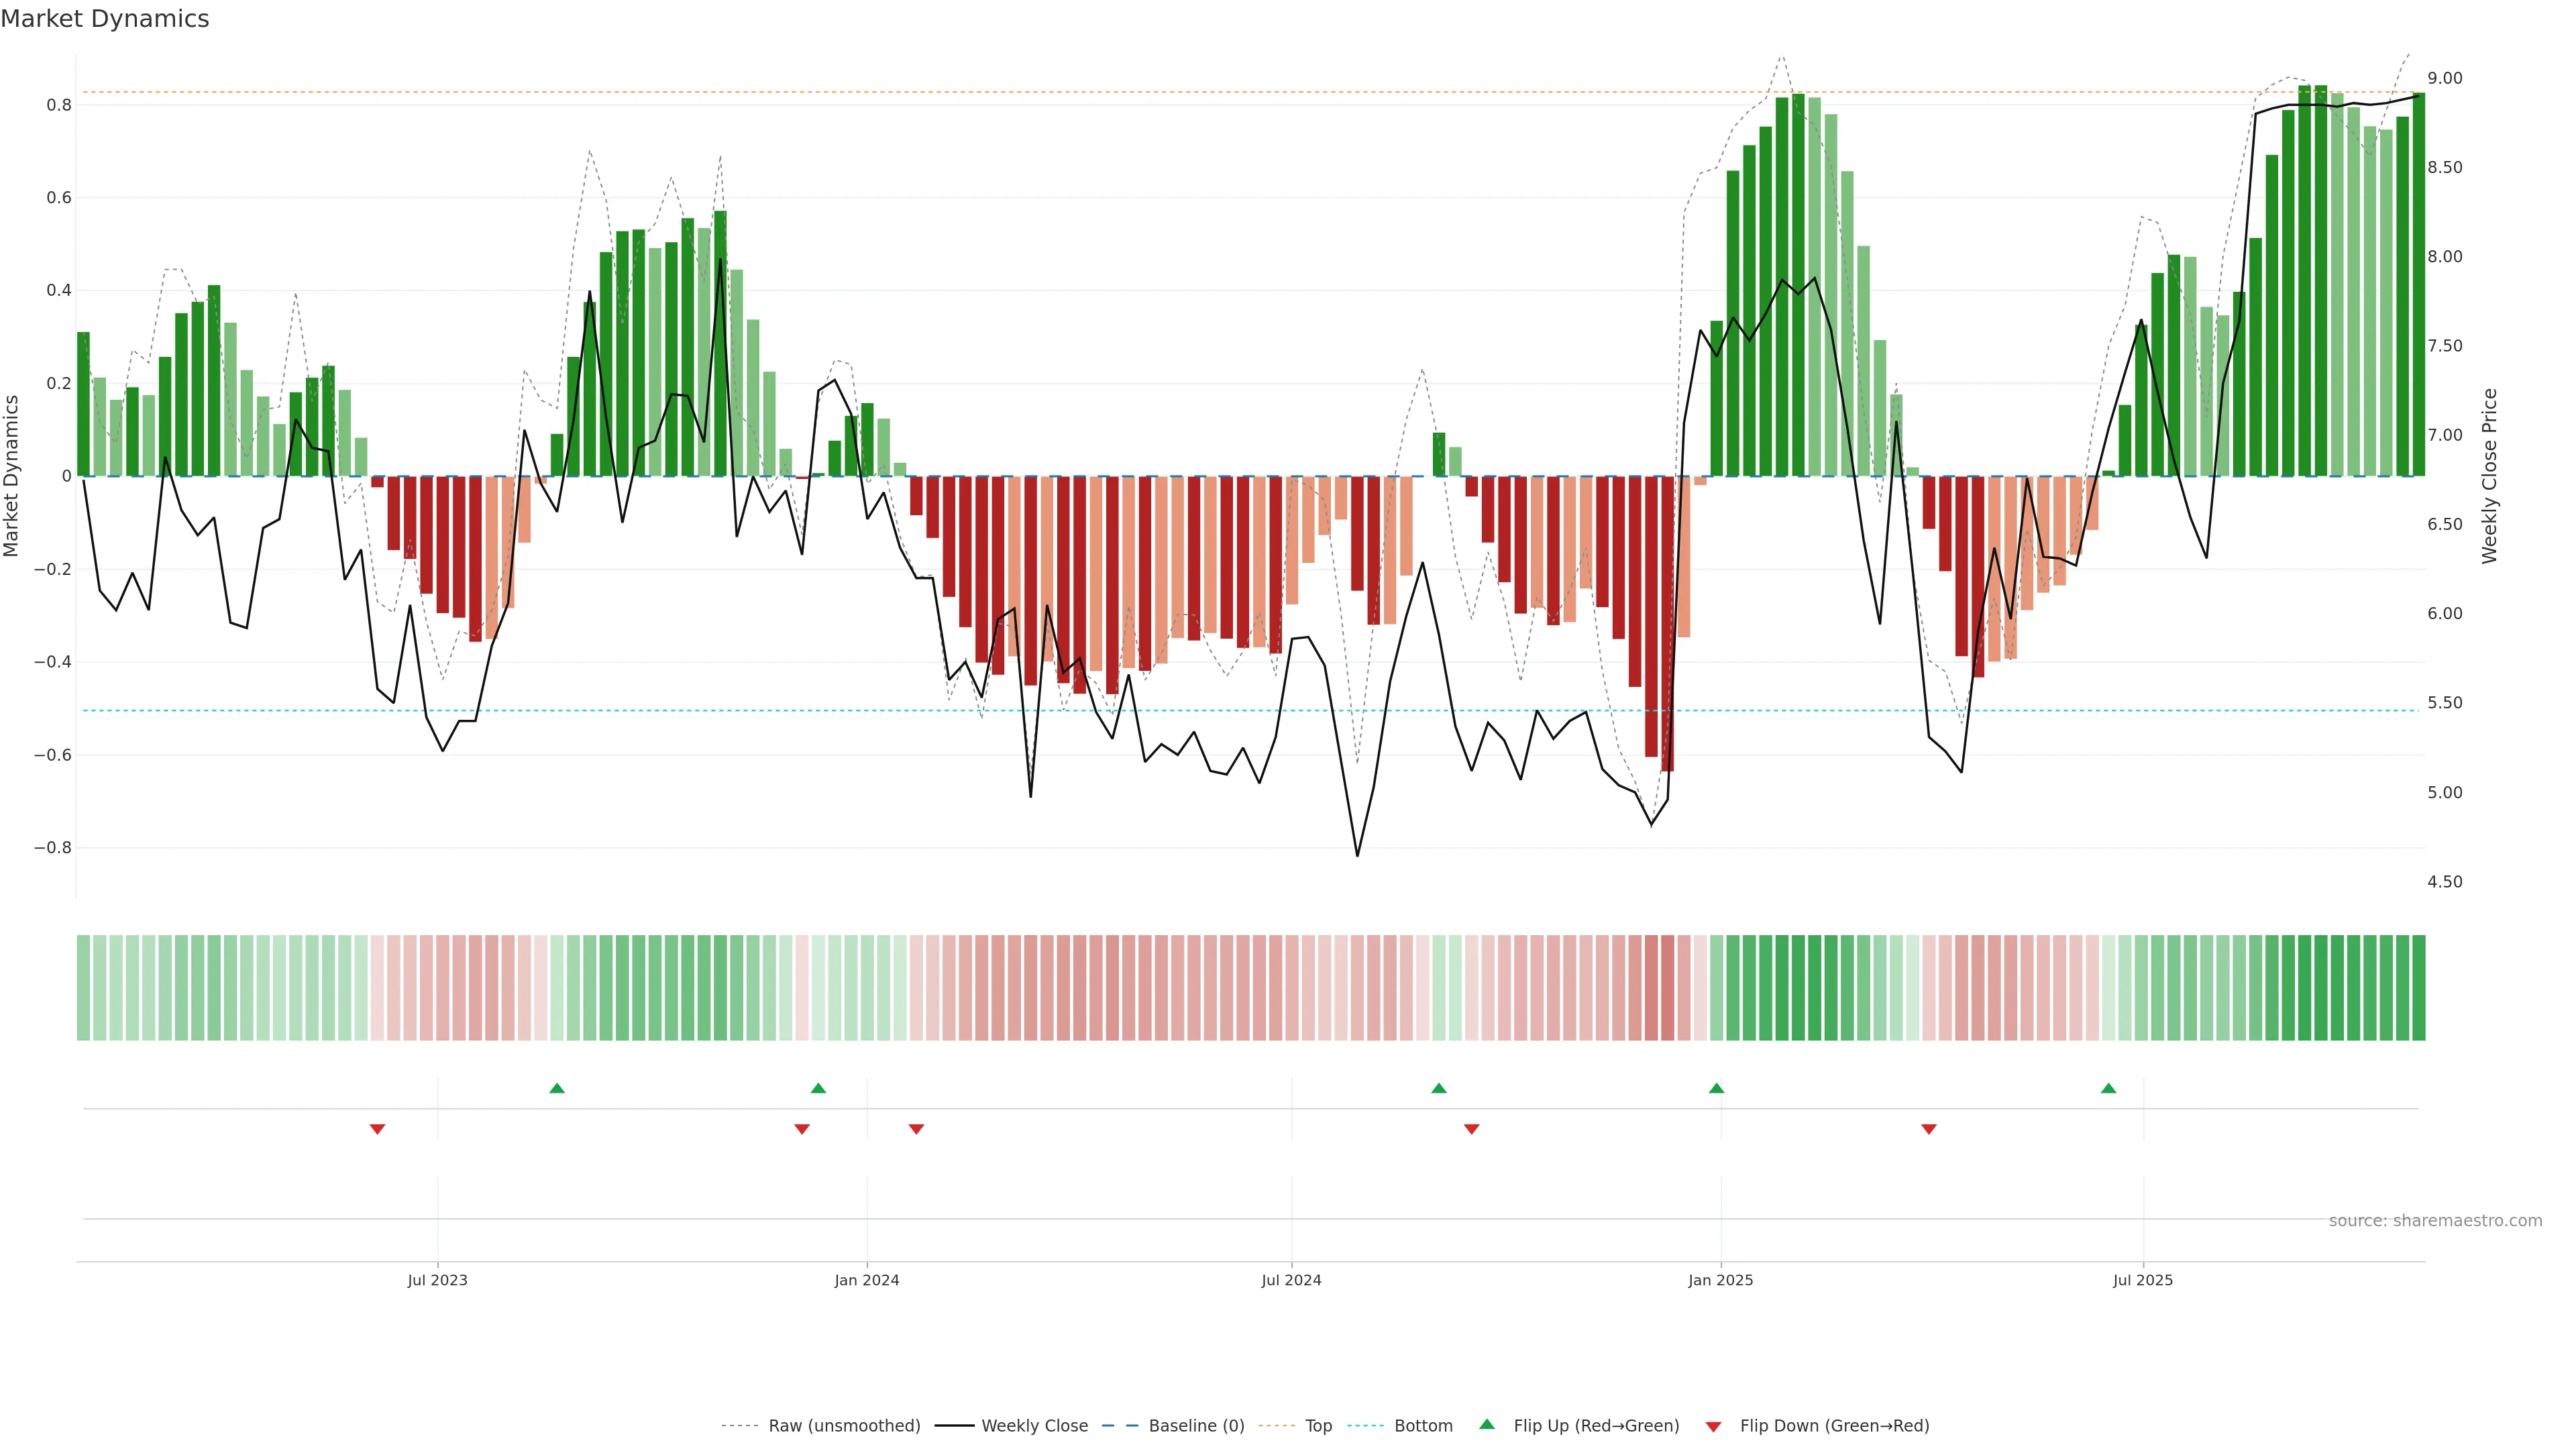Click the Market Dynamics chart title
This screenshot has width=2576, height=1449.
(x=105, y=19)
